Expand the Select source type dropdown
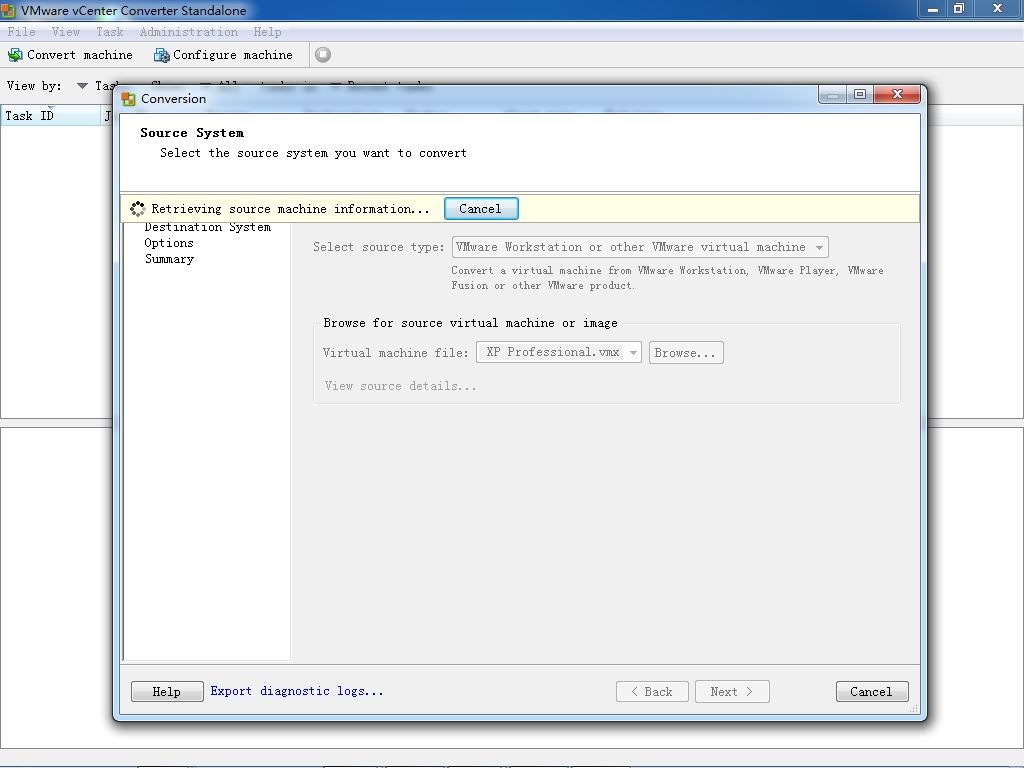Image resolution: width=1024 pixels, height=768 pixels. pyautogui.click(x=819, y=248)
